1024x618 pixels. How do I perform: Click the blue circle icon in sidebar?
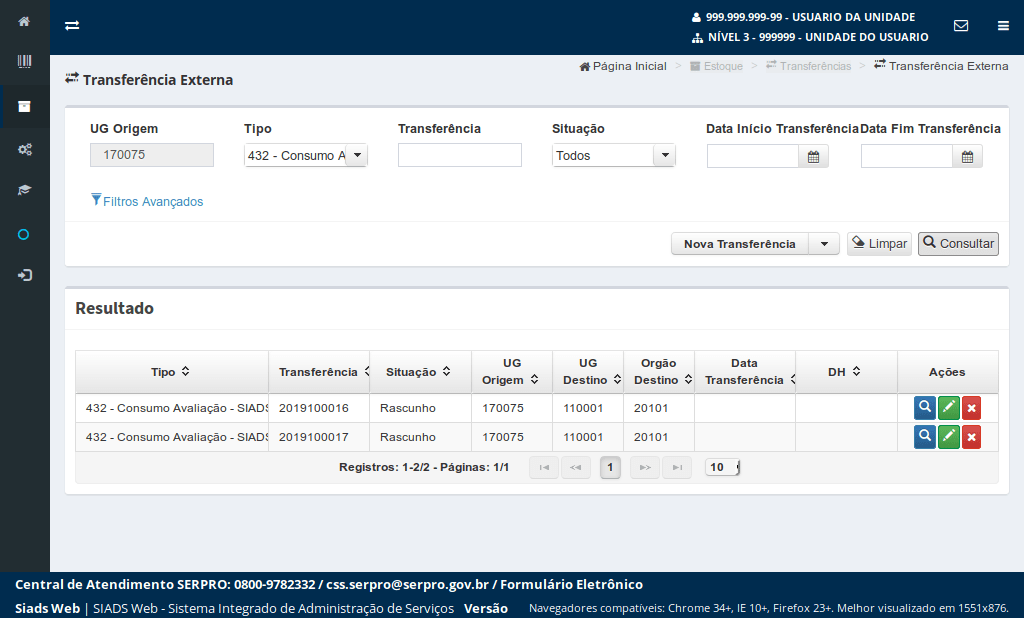[24, 235]
